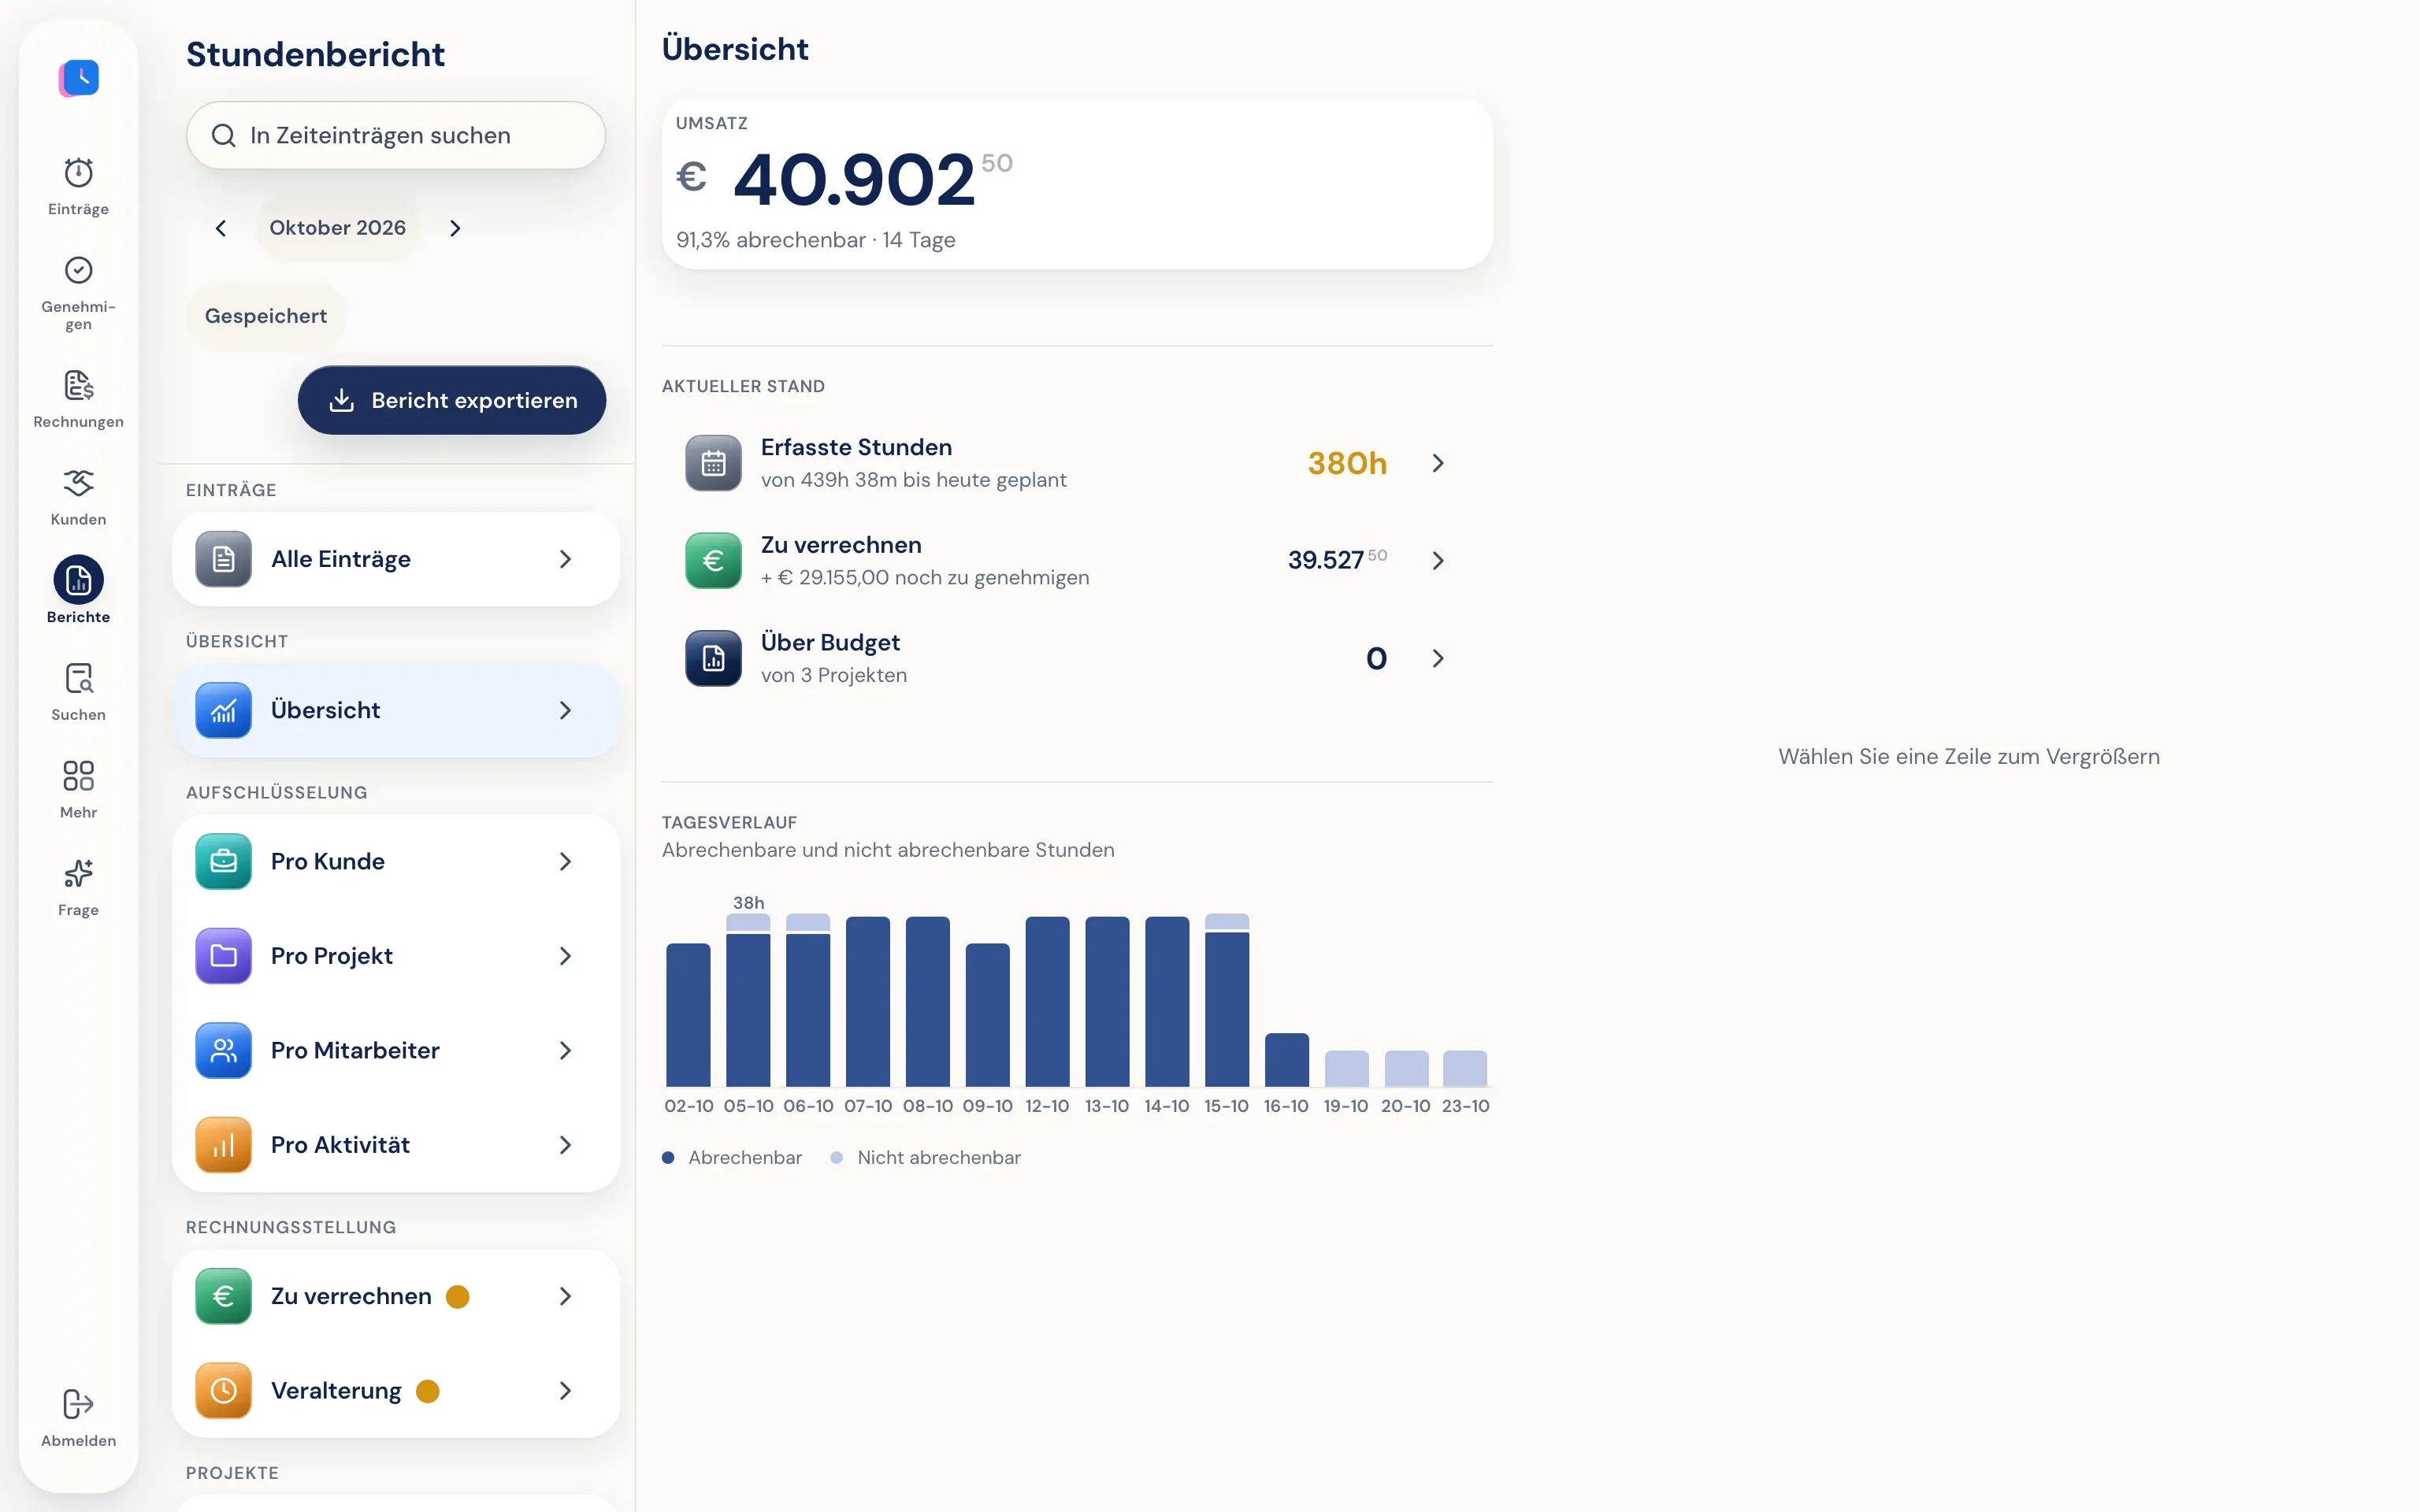This screenshot has width=2420, height=1512.
Task: Click the 380h hours value
Action: pos(1347,463)
